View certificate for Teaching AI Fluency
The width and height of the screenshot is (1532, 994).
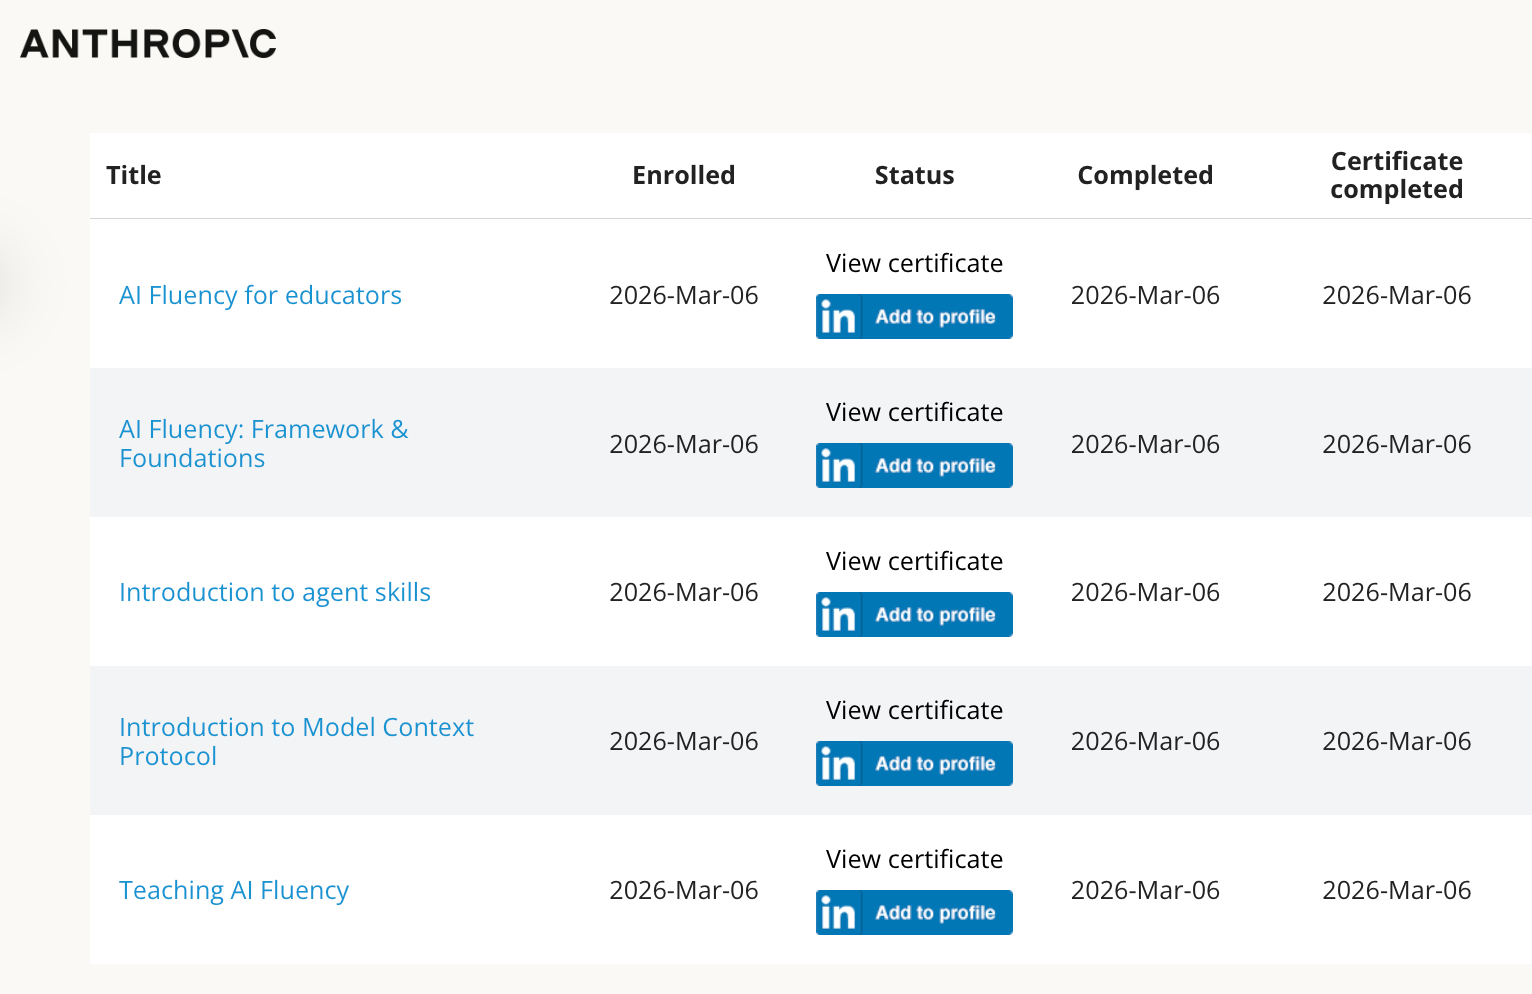click(914, 859)
